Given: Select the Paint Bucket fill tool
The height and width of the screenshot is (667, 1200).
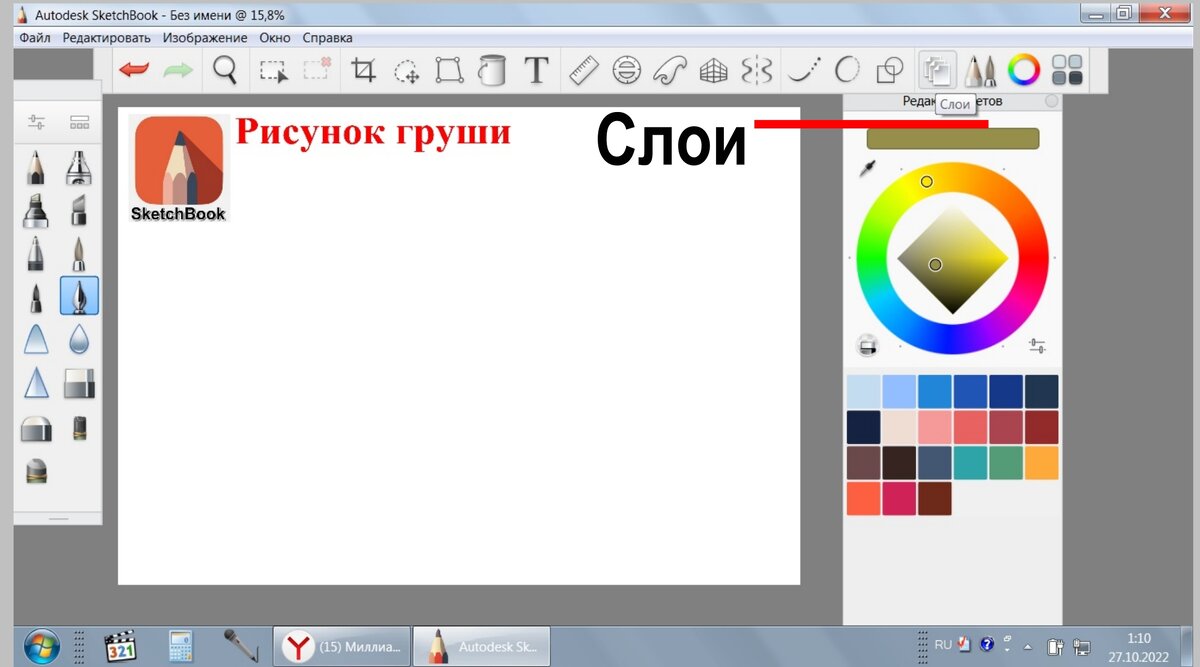Looking at the screenshot, I should pyautogui.click(x=492, y=70).
